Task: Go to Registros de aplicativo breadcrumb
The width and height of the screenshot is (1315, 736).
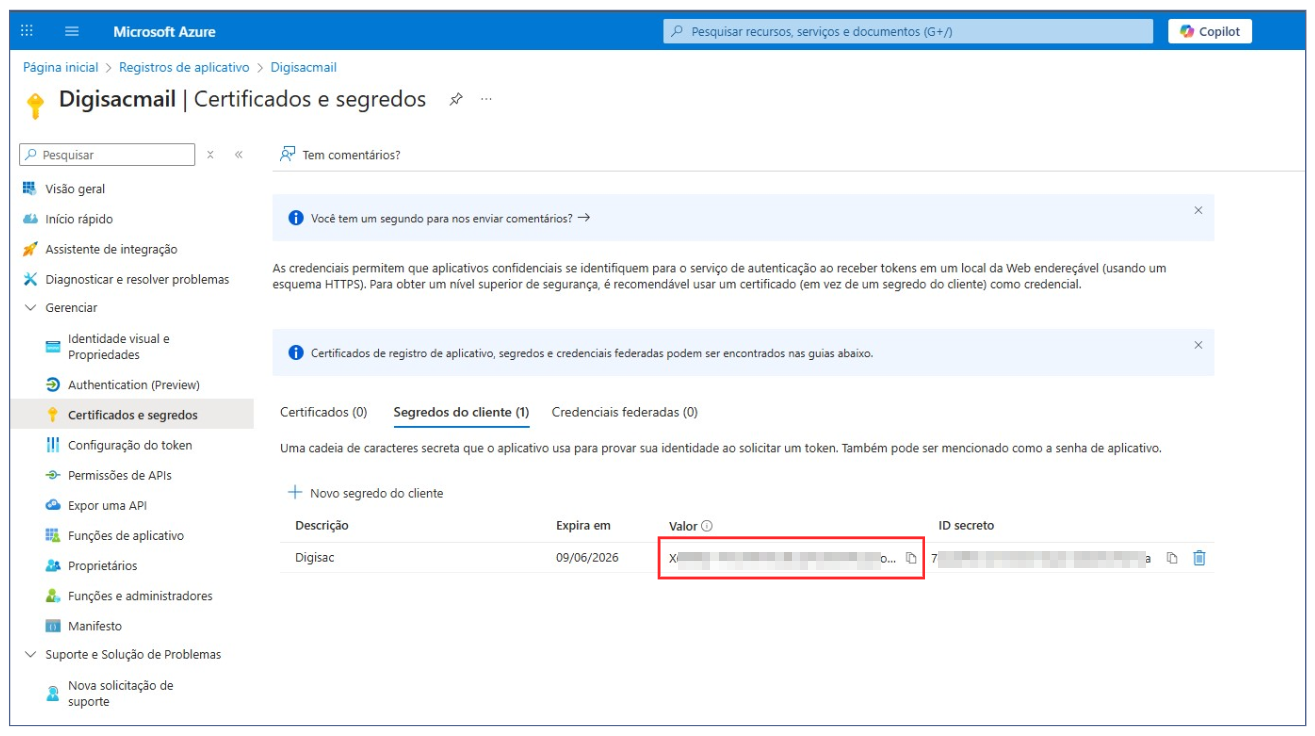Action: 184,67
